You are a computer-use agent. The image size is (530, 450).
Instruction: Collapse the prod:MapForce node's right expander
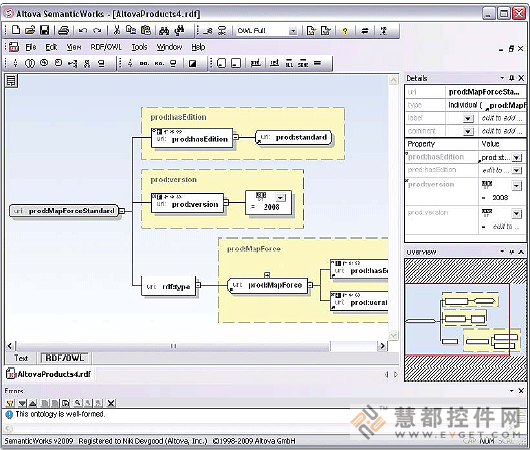point(310,285)
